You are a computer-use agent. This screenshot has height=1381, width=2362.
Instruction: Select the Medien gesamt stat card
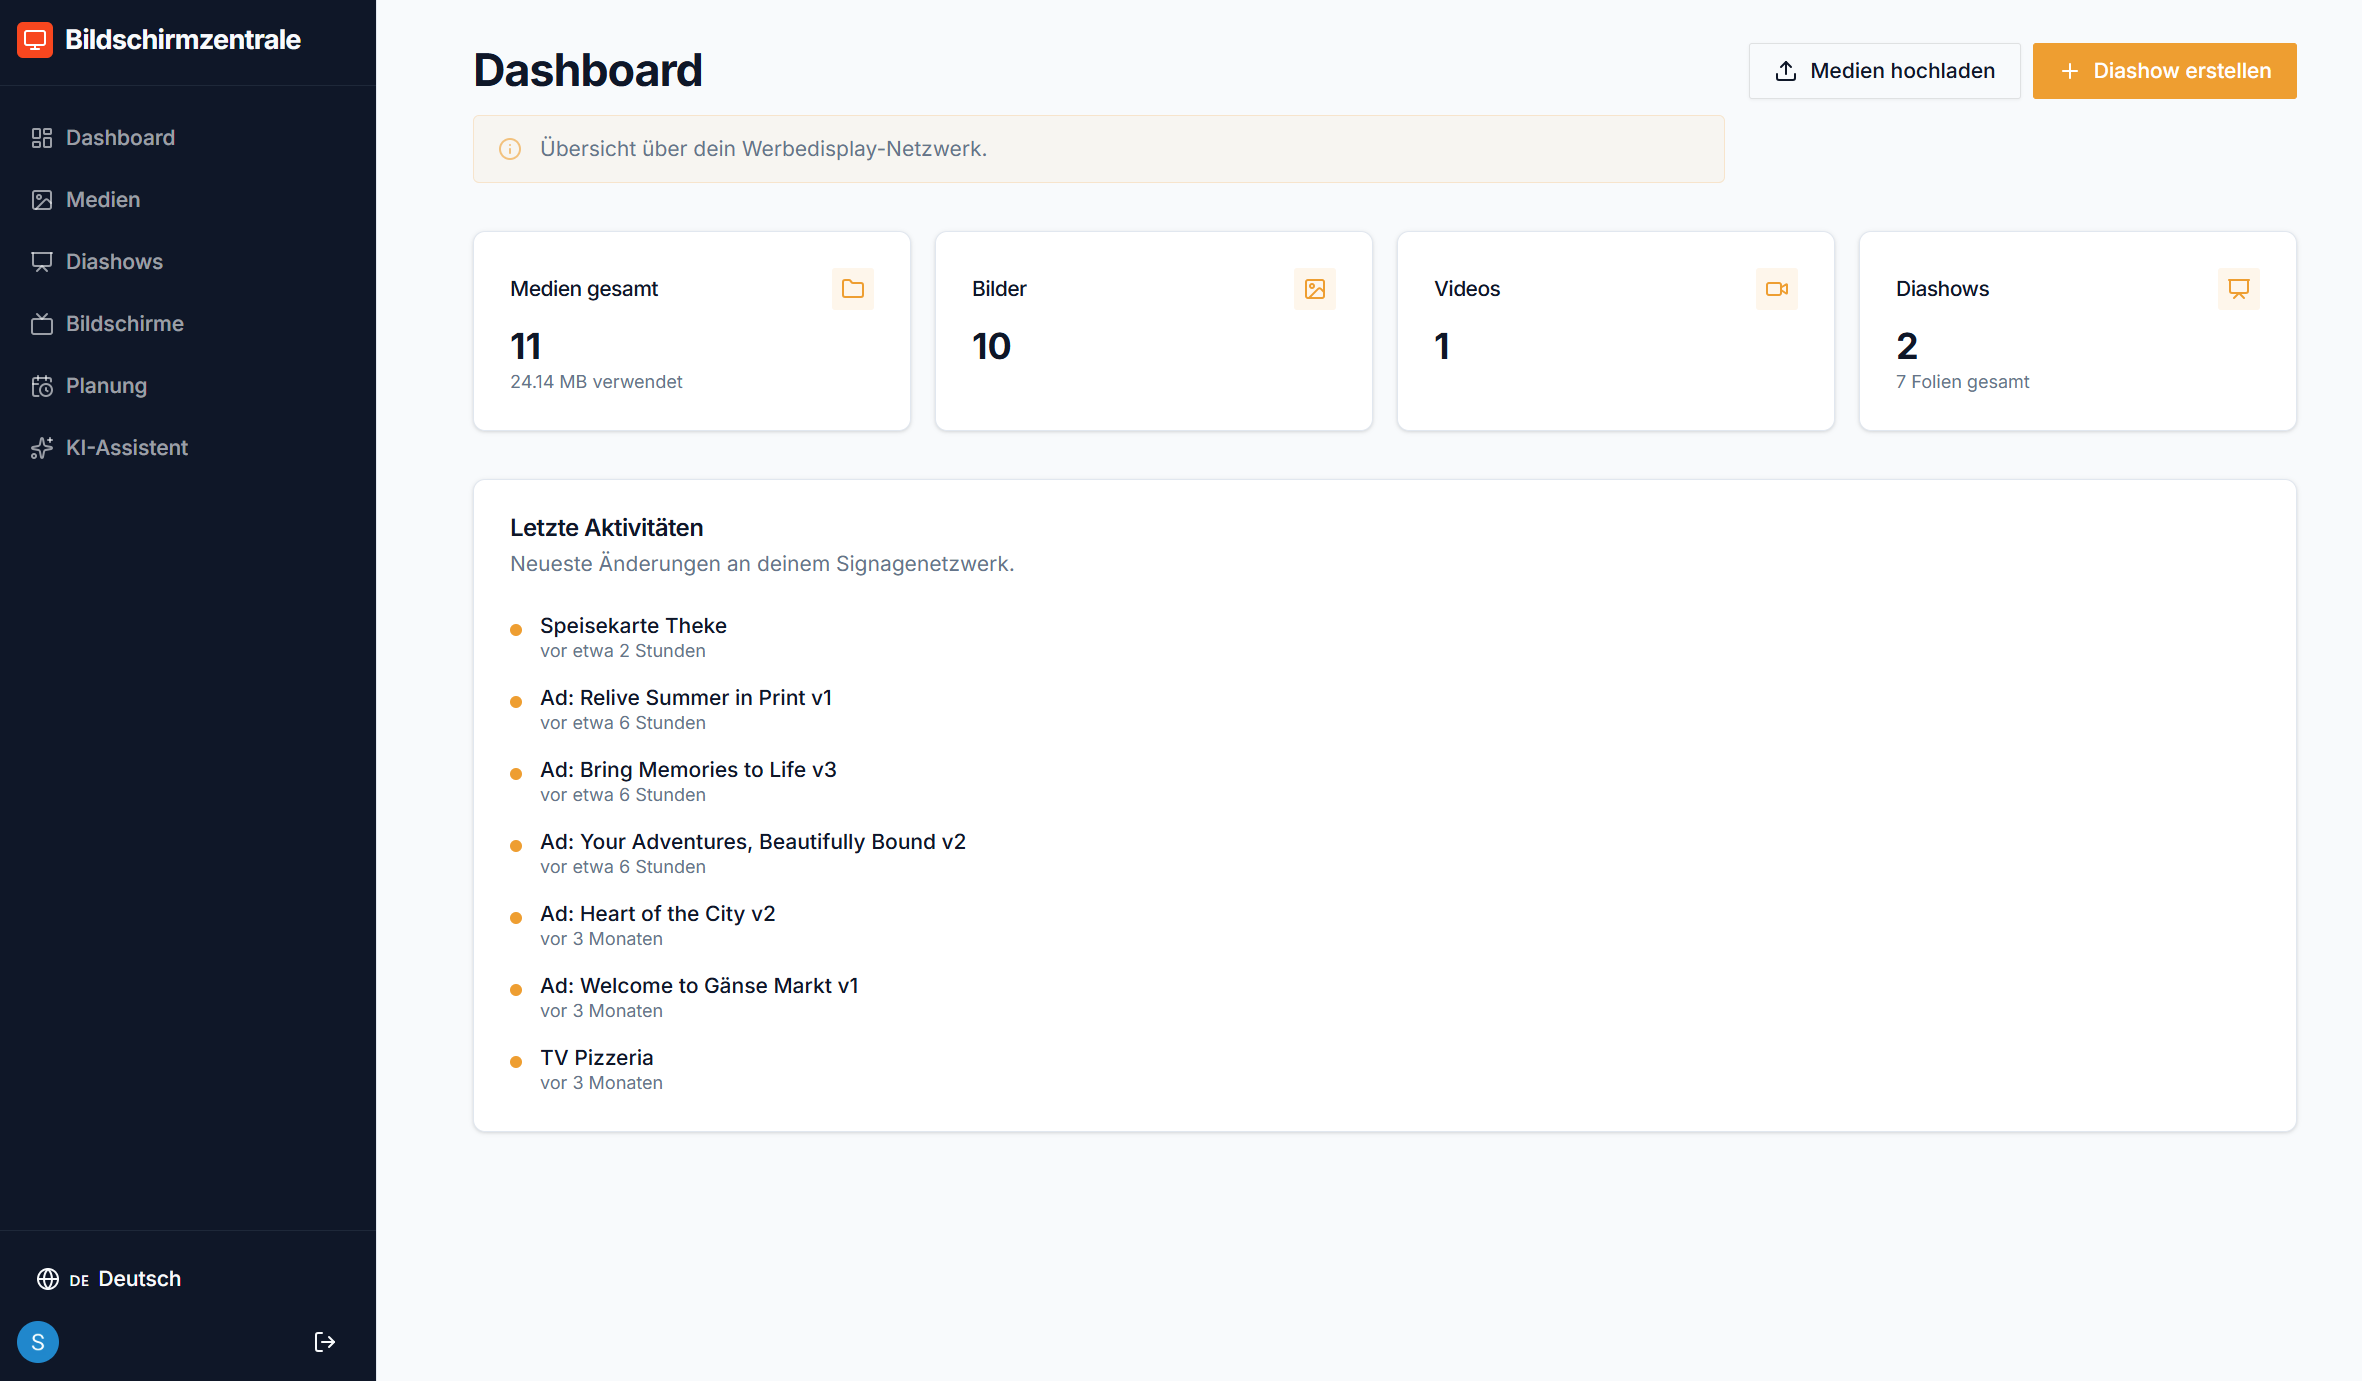692,331
